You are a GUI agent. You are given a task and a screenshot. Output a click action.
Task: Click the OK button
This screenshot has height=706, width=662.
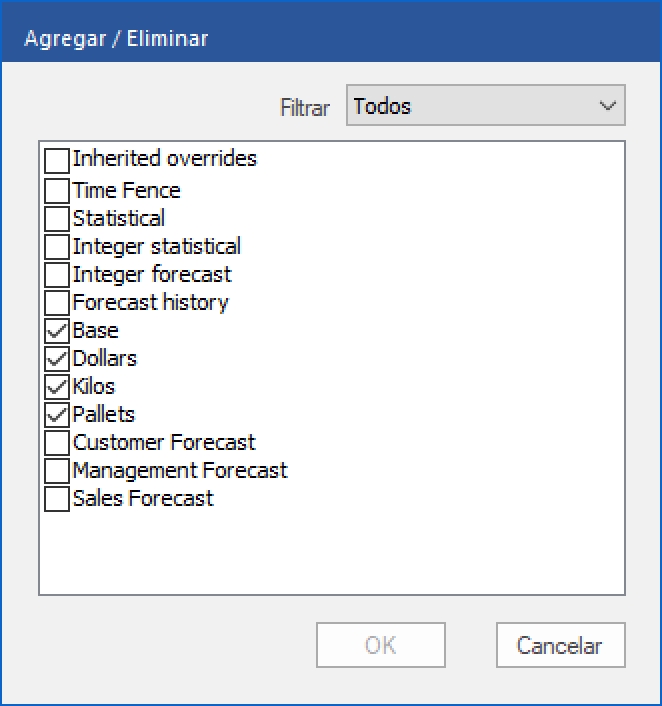(x=380, y=645)
